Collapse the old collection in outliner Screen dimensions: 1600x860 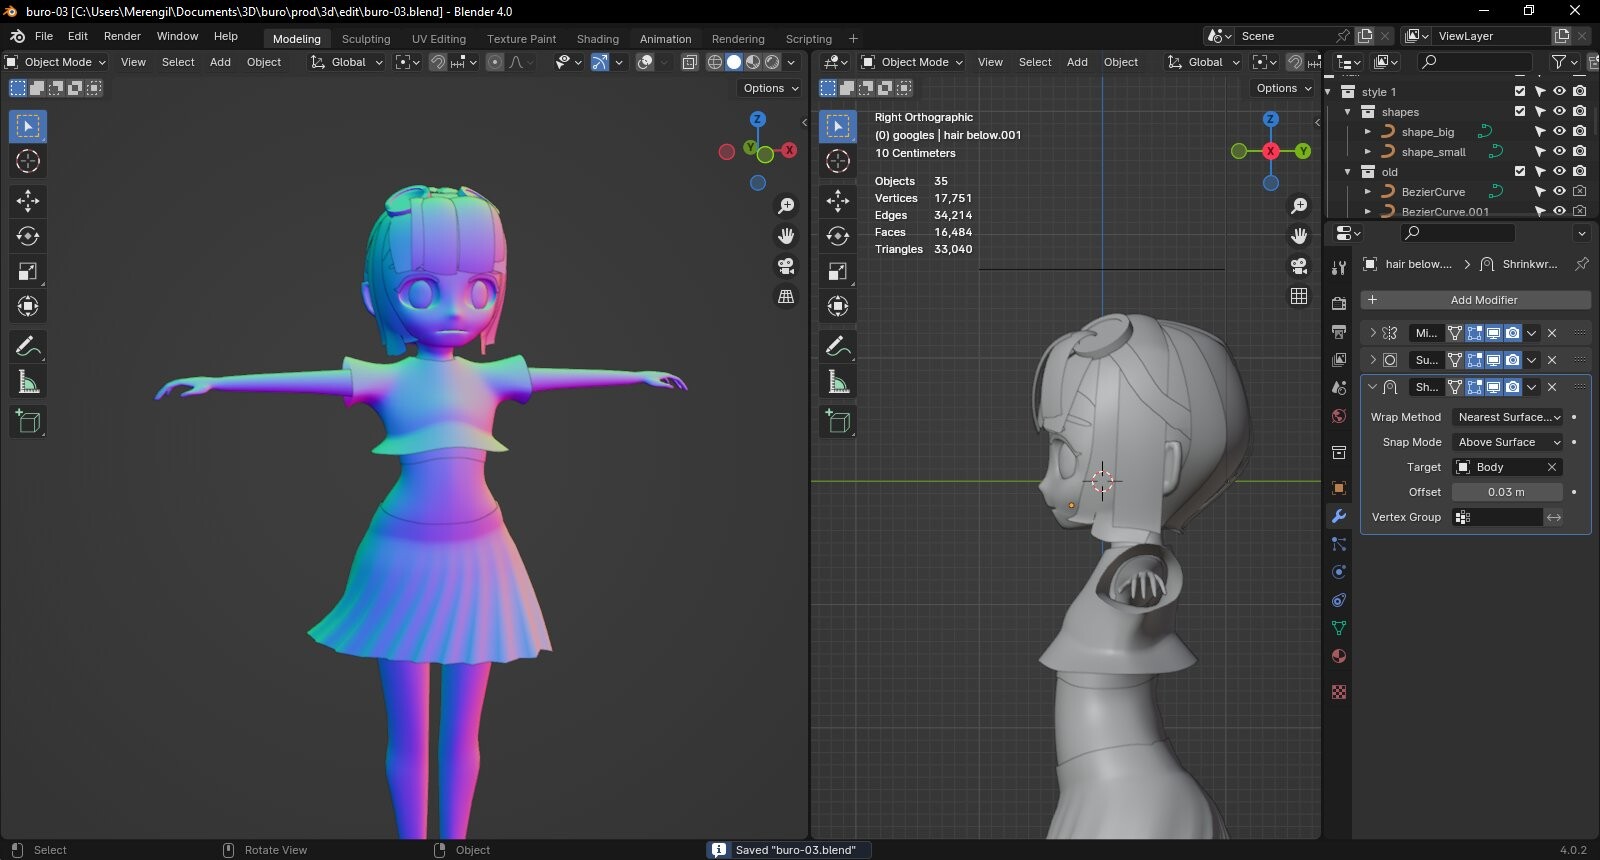coord(1348,171)
